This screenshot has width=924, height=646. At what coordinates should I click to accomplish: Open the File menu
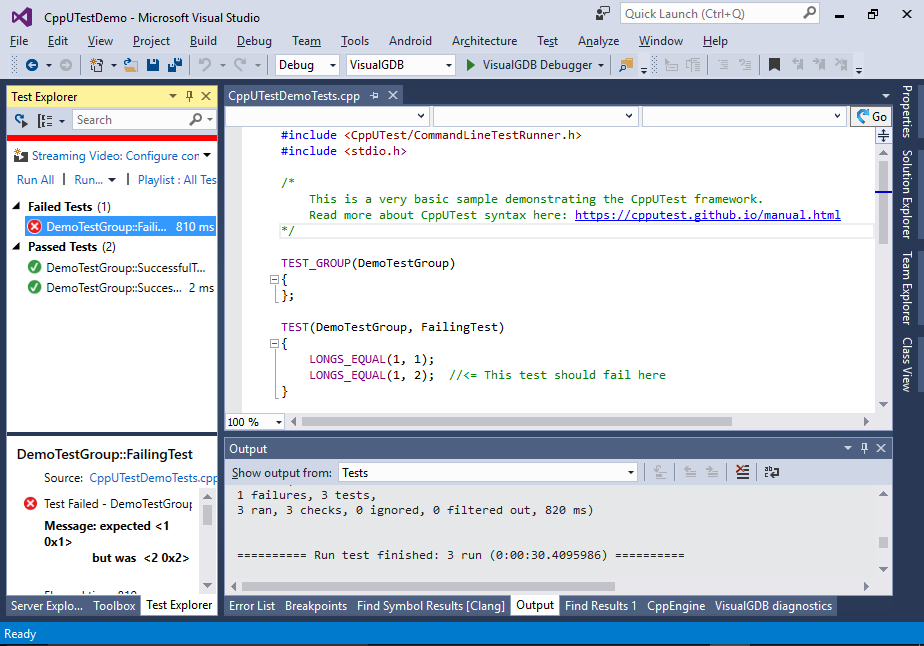pyautogui.click(x=19, y=41)
